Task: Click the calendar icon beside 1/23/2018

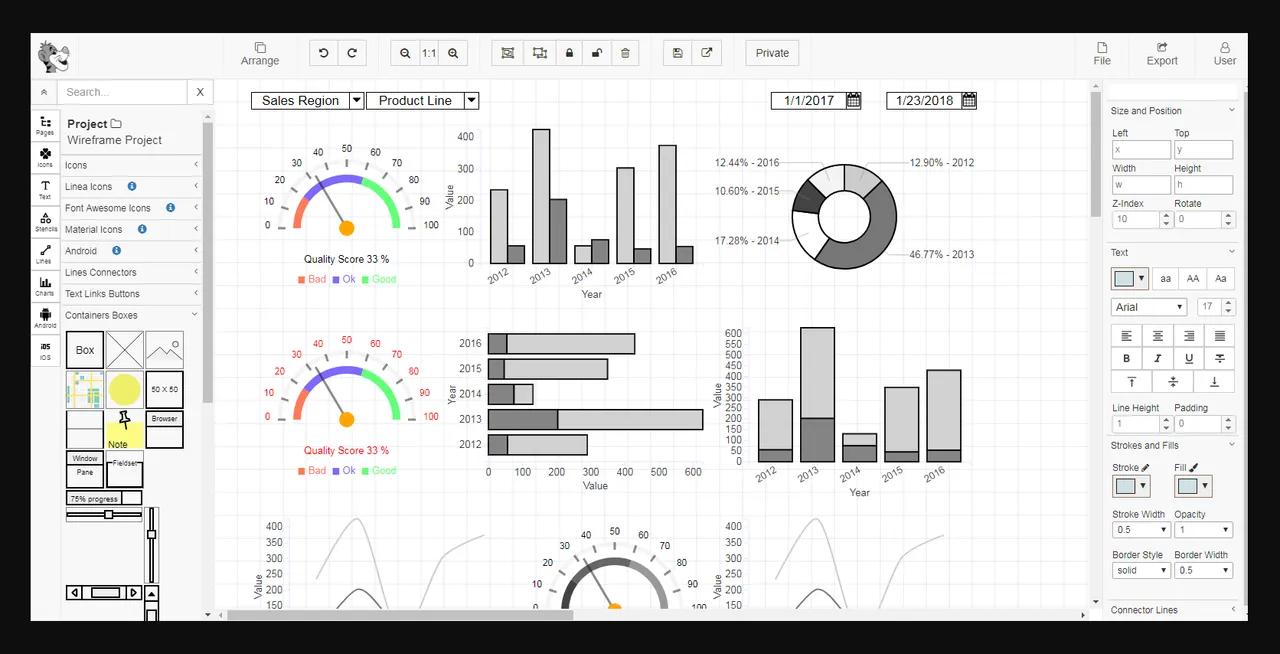Action: pos(969,100)
